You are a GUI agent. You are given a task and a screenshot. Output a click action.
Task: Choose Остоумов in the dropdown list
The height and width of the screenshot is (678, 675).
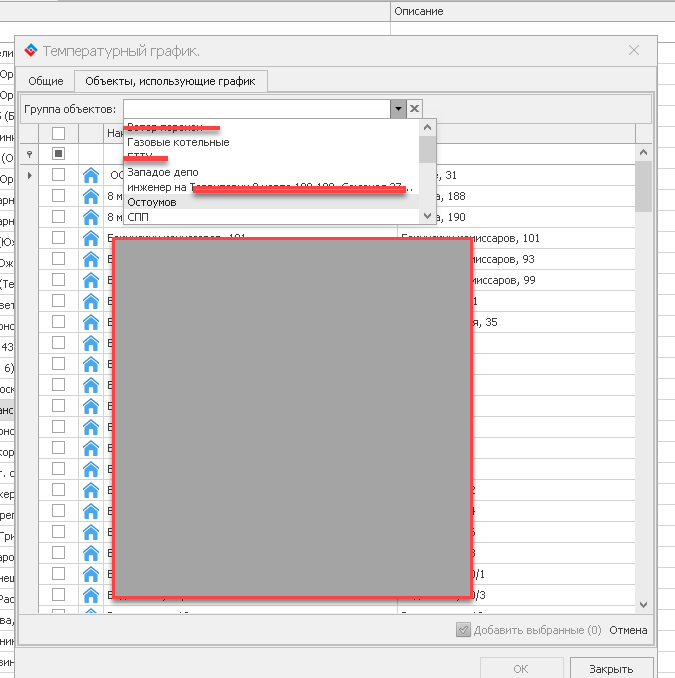tap(152, 202)
